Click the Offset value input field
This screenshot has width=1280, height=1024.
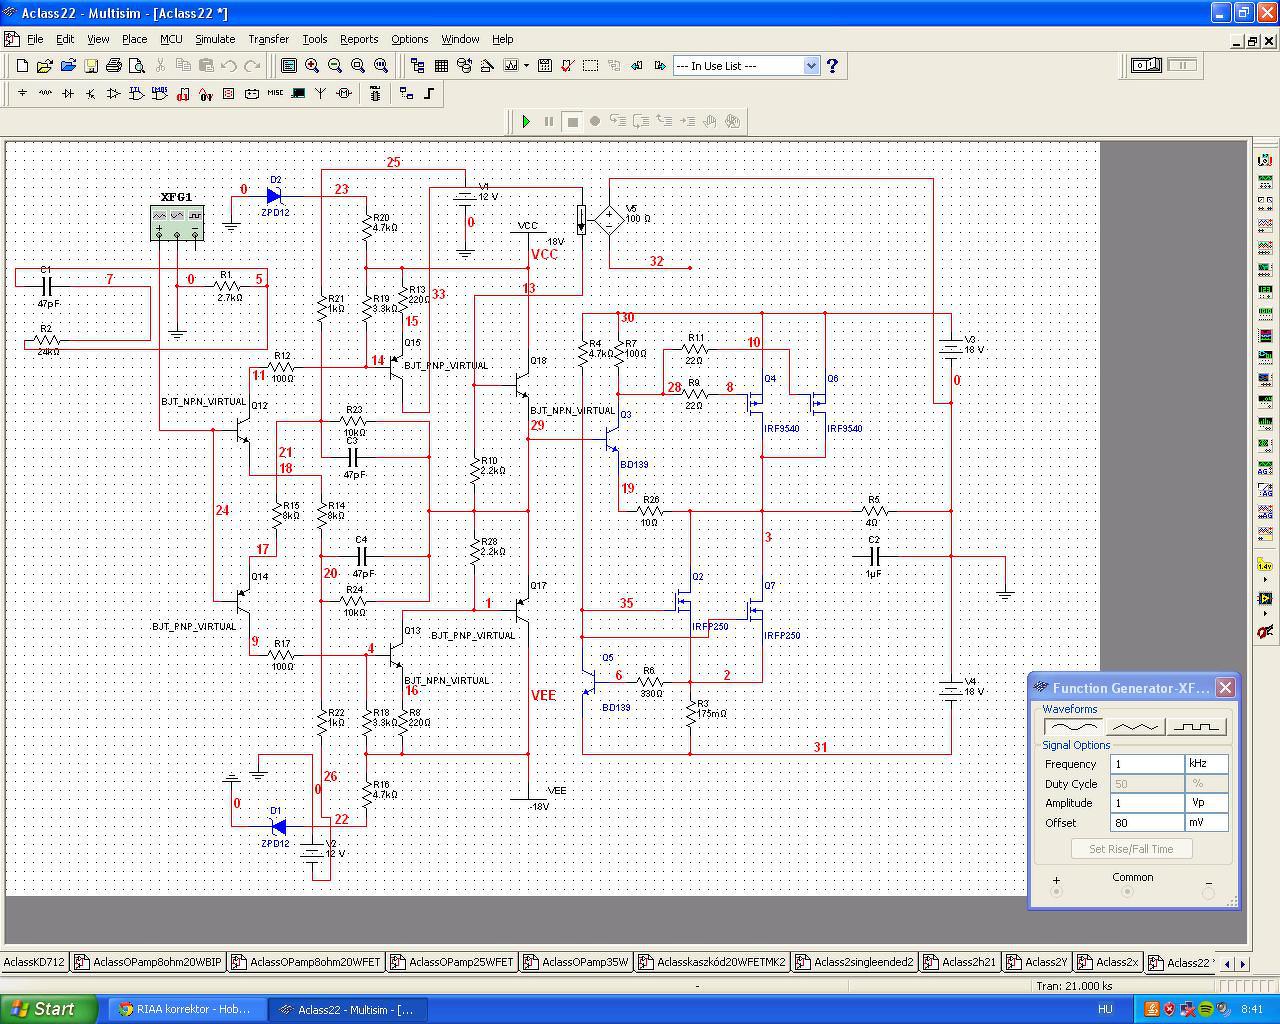pos(1146,823)
